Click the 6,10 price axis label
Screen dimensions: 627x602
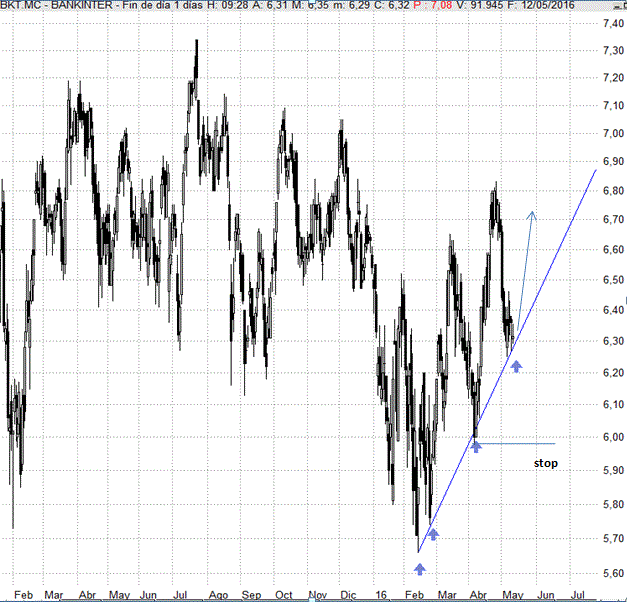click(613, 404)
